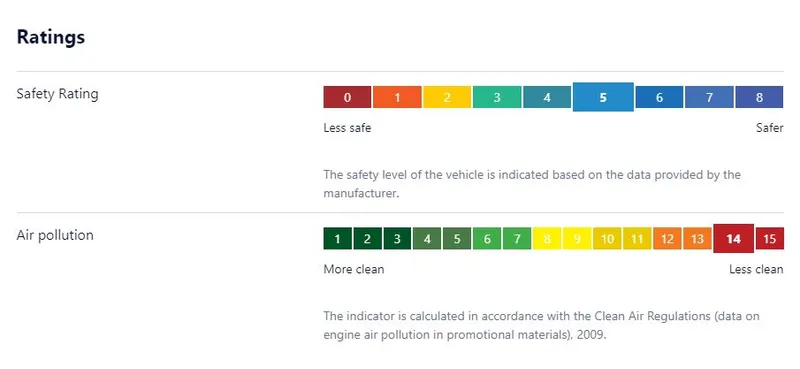Click the red safety rating 0 box

point(347,97)
